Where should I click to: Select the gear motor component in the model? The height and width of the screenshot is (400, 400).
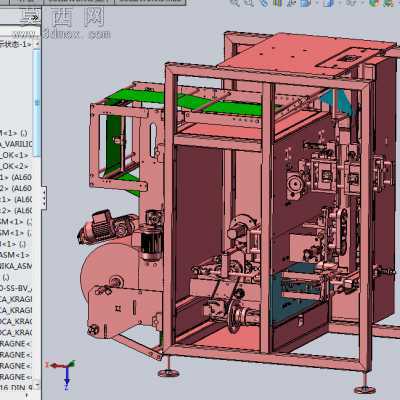click(107, 227)
